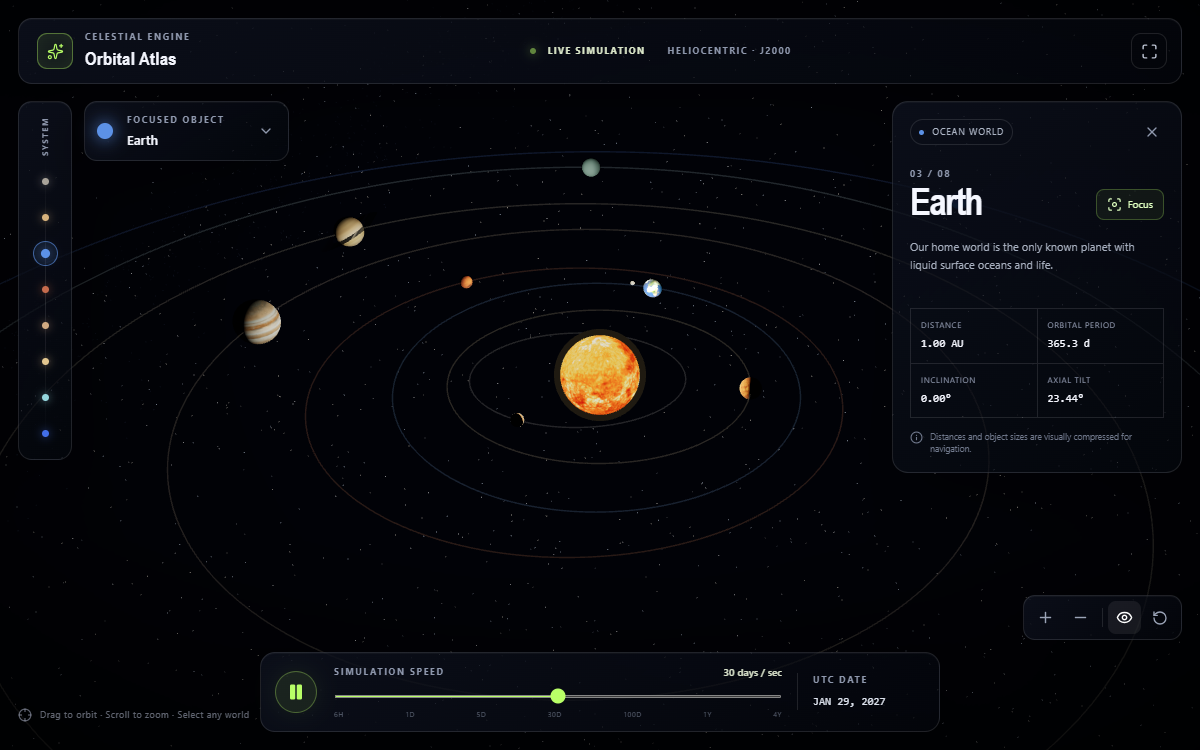This screenshot has width=1200, height=750.
Task: Click the 30 days / sec readout
Action: point(752,672)
